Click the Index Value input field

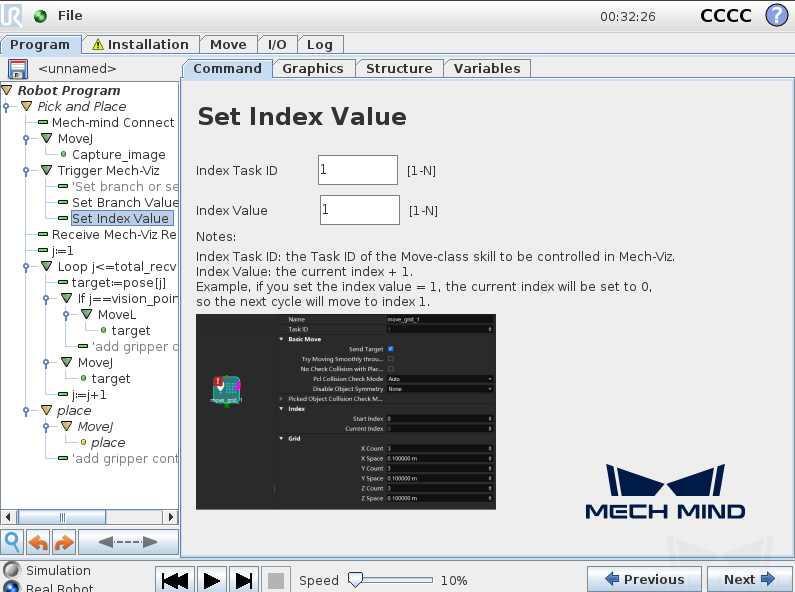[x=360, y=210]
